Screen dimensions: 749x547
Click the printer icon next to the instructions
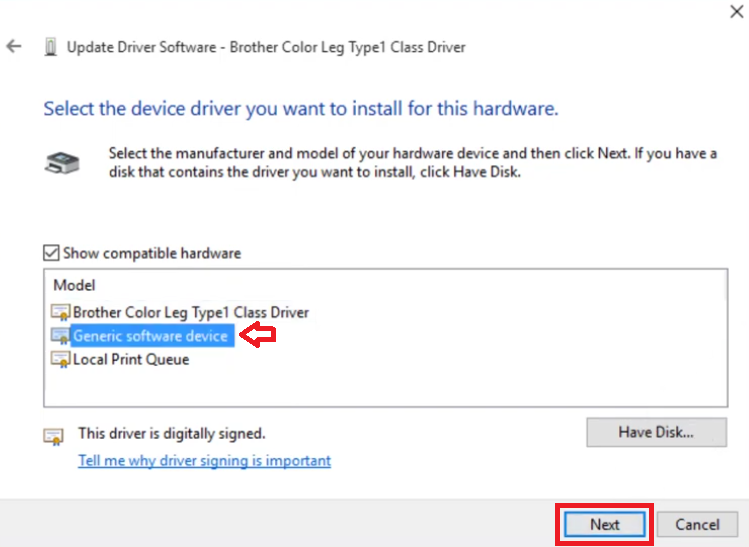pos(62,163)
